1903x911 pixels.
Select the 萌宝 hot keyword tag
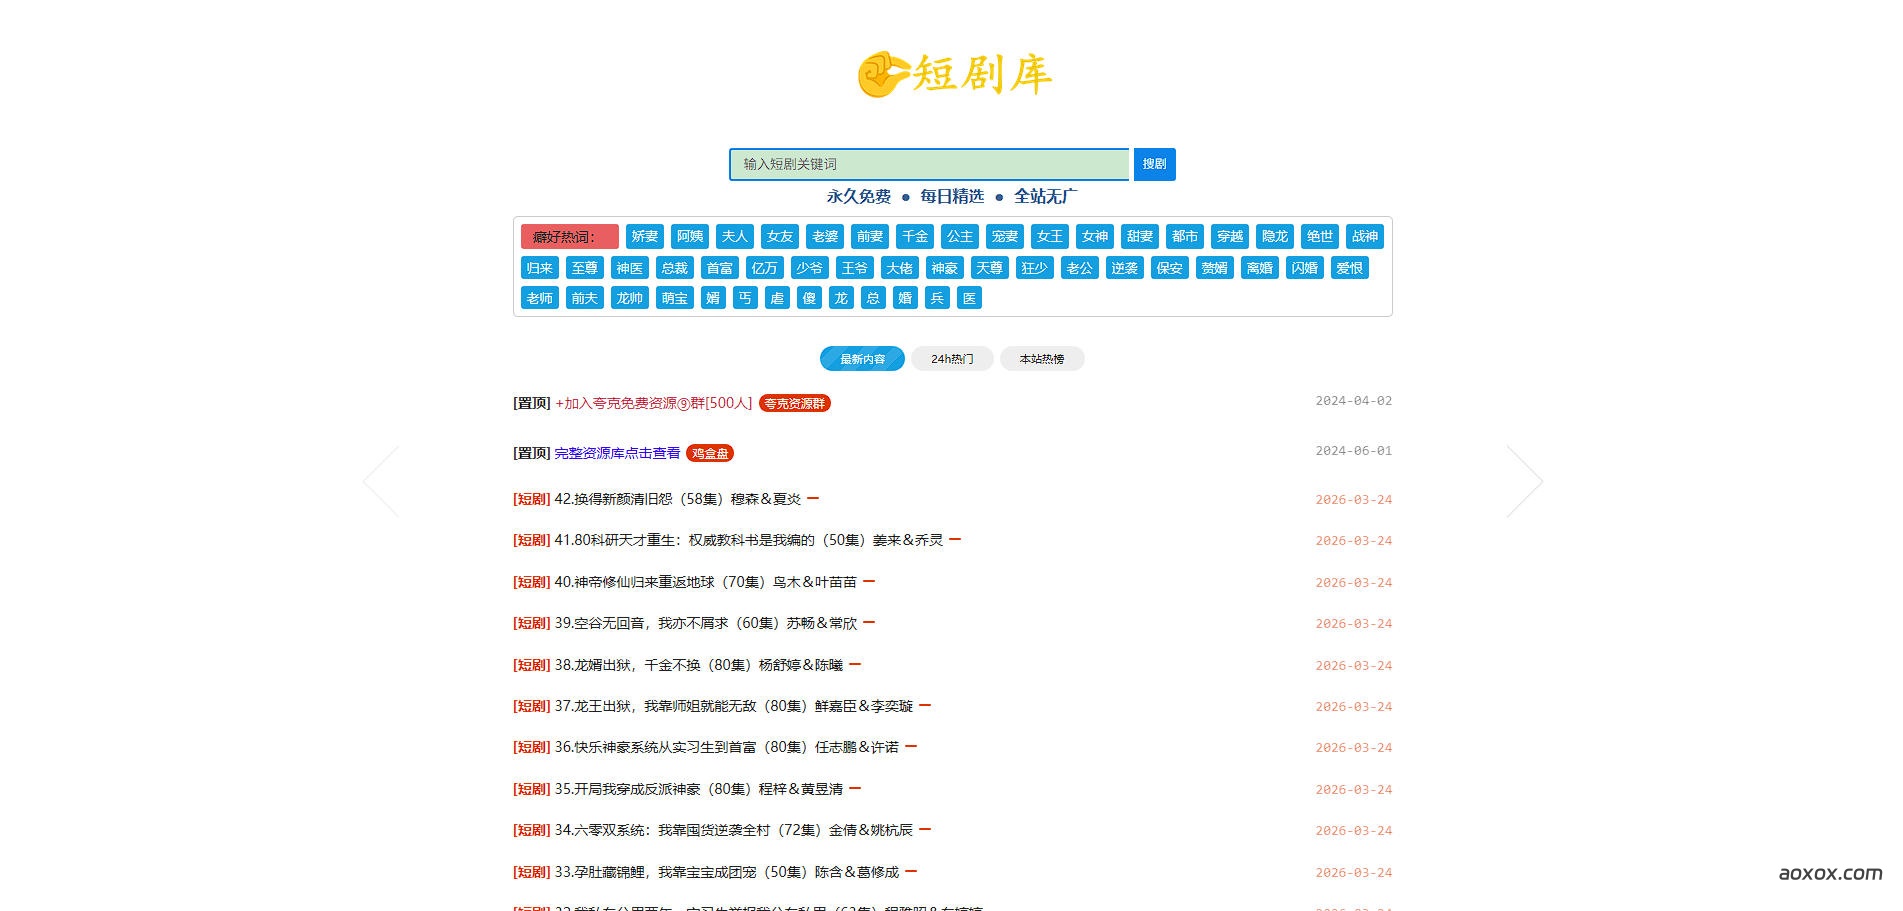673,298
